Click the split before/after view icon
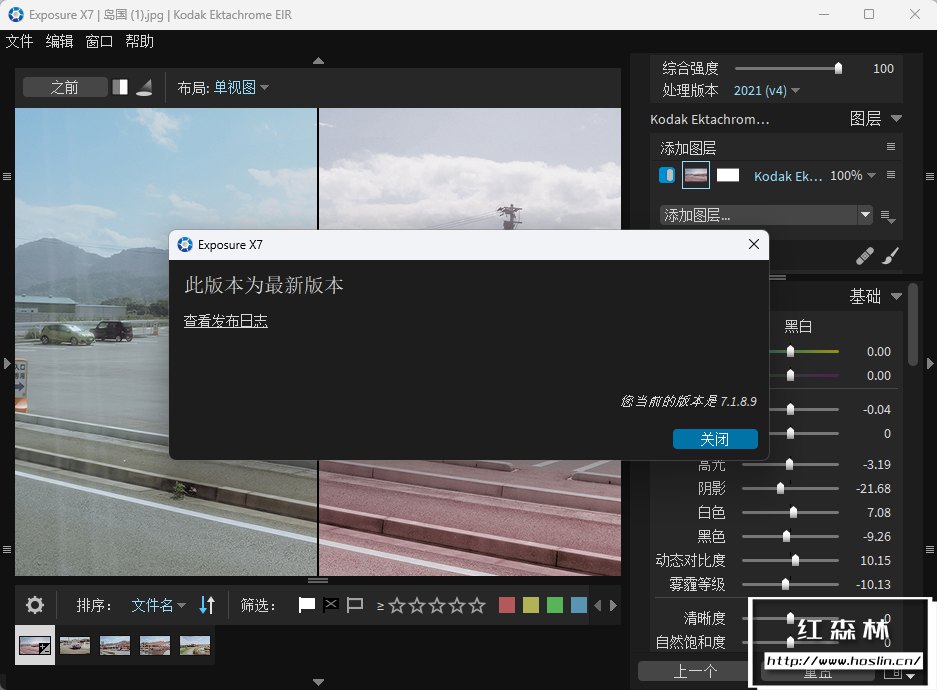The image size is (937, 690). click(x=120, y=87)
